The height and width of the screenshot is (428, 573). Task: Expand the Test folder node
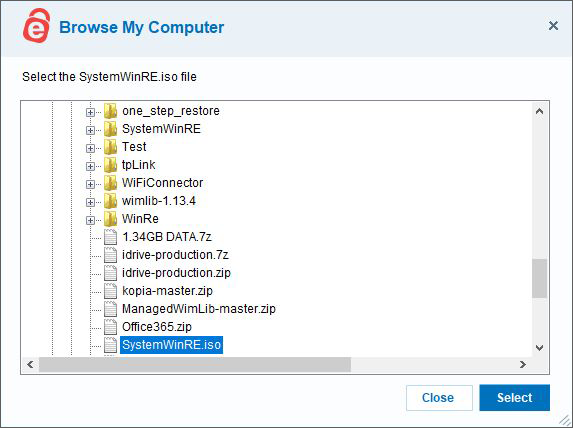(90, 148)
